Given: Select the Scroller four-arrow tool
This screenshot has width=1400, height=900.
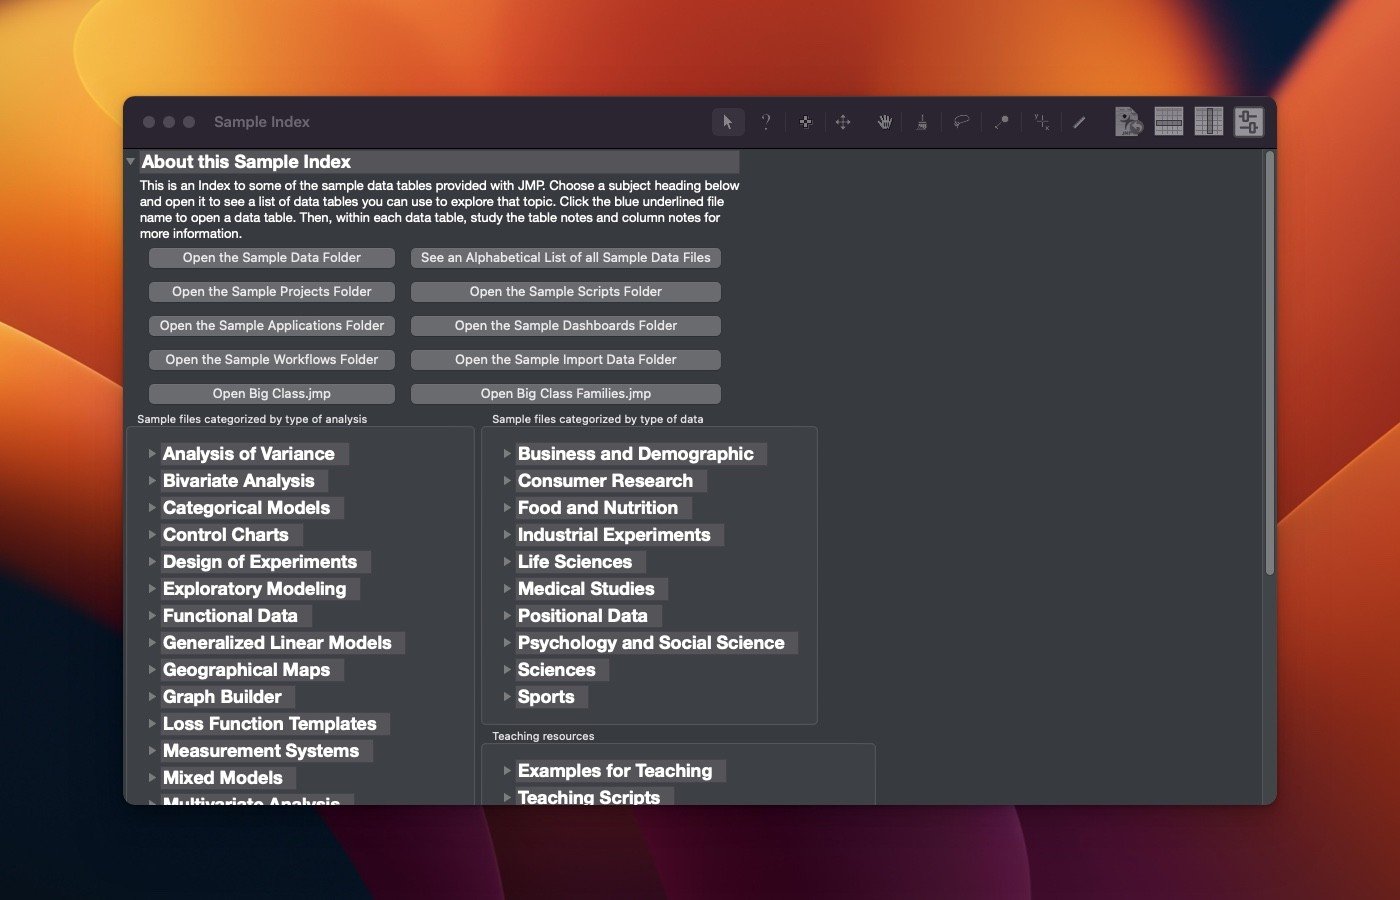Looking at the screenshot, I should point(843,122).
